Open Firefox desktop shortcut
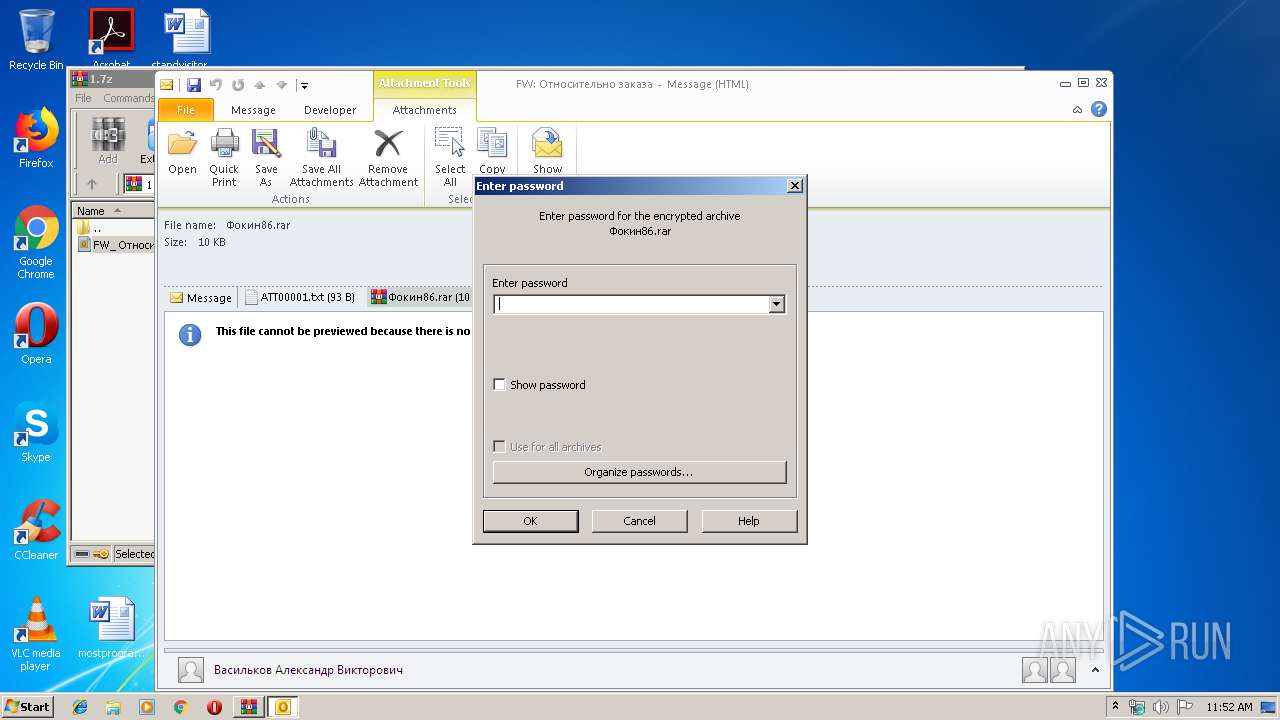Image resolution: width=1280 pixels, height=720 pixels. pos(36,138)
